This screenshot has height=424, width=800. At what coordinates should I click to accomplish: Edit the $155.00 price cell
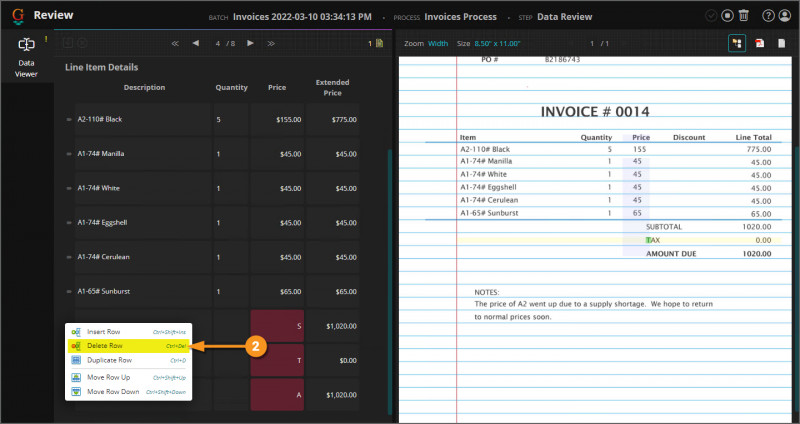[x=277, y=119]
